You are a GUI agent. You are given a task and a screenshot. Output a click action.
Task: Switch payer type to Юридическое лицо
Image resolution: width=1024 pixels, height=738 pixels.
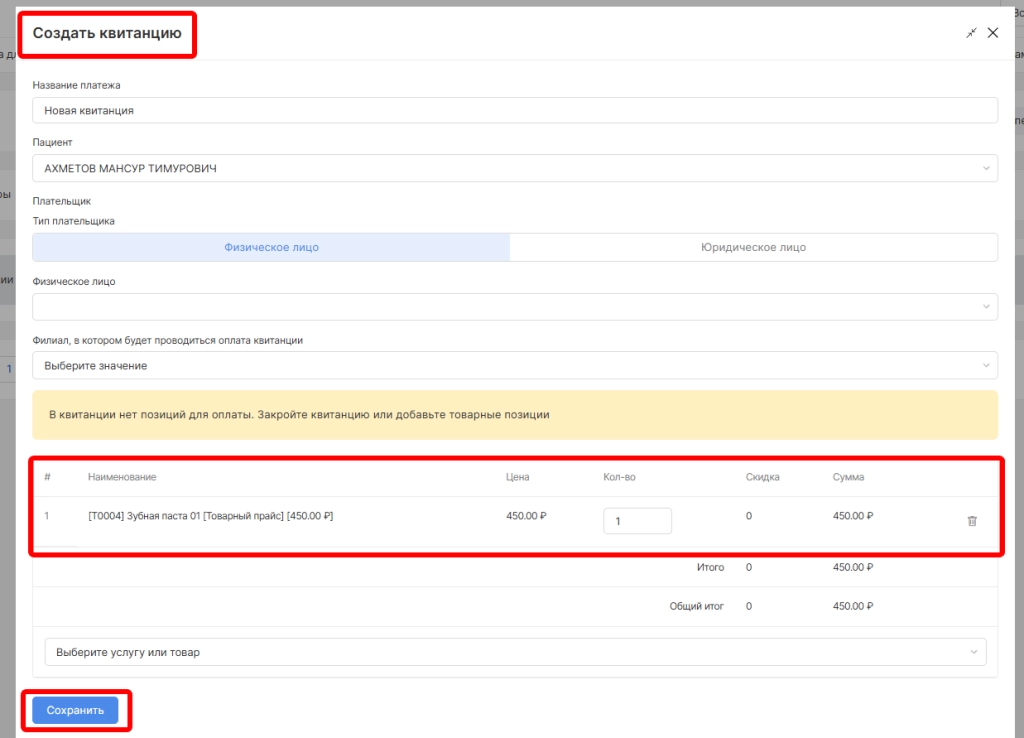click(x=753, y=247)
